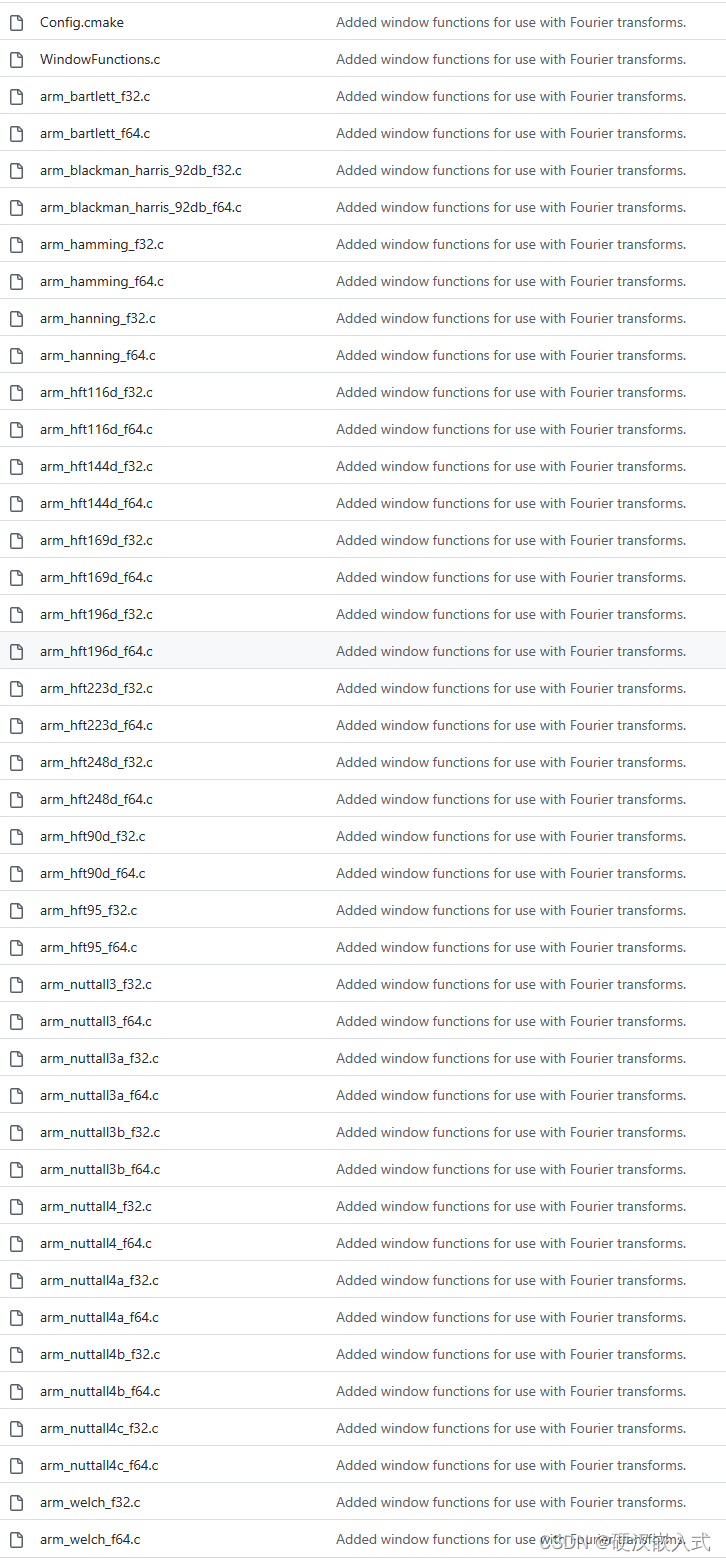Open commit message on the arm_nuttall4_f64.c row
Image resolution: width=726 pixels, height=1562 pixels.
coord(511,1243)
